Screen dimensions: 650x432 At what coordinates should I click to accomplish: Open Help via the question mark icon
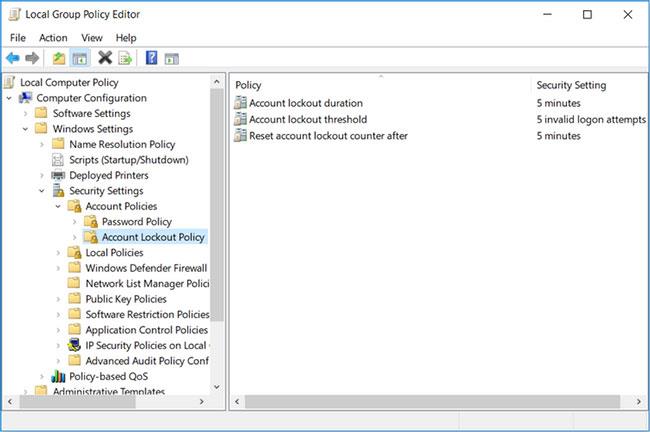151,58
